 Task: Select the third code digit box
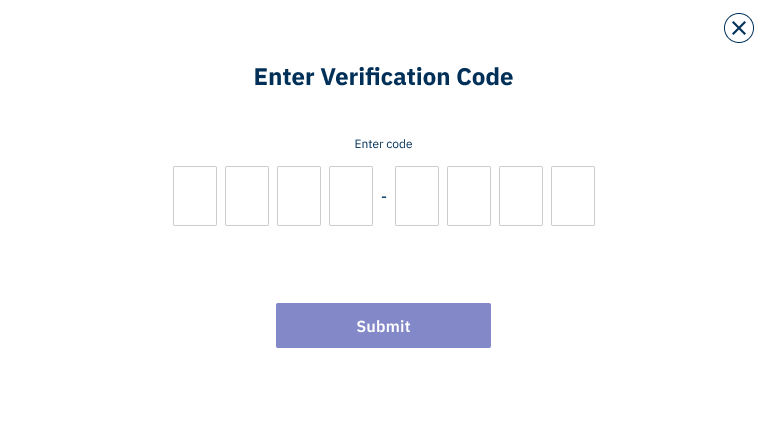tap(299, 196)
